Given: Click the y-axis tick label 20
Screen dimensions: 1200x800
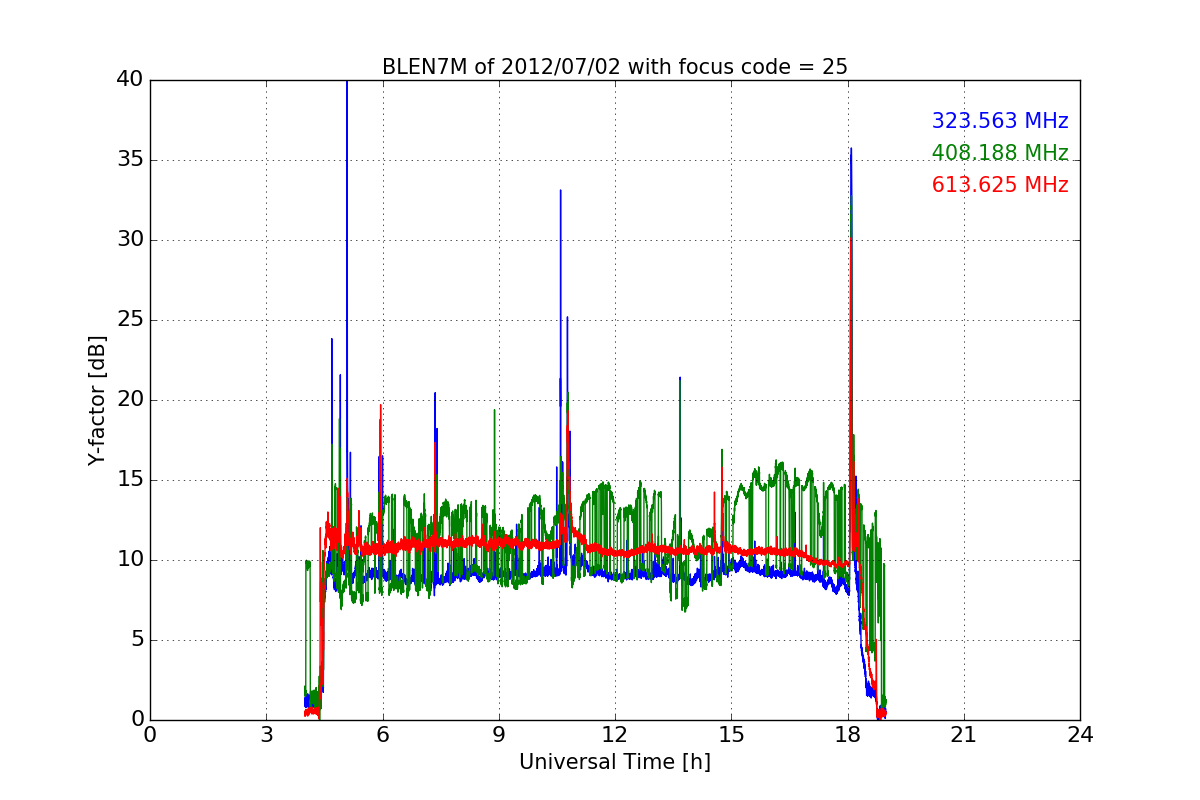Looking at the screenshot, I should (x=130, y=400).
